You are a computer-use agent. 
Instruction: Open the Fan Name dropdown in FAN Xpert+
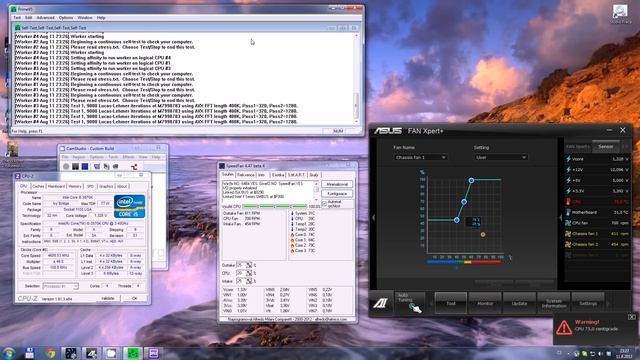tap(420, 157)
